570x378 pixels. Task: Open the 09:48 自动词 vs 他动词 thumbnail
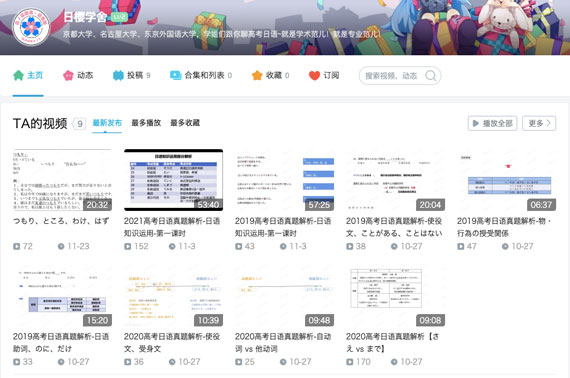pyautogui.click(x=284, y=295)
